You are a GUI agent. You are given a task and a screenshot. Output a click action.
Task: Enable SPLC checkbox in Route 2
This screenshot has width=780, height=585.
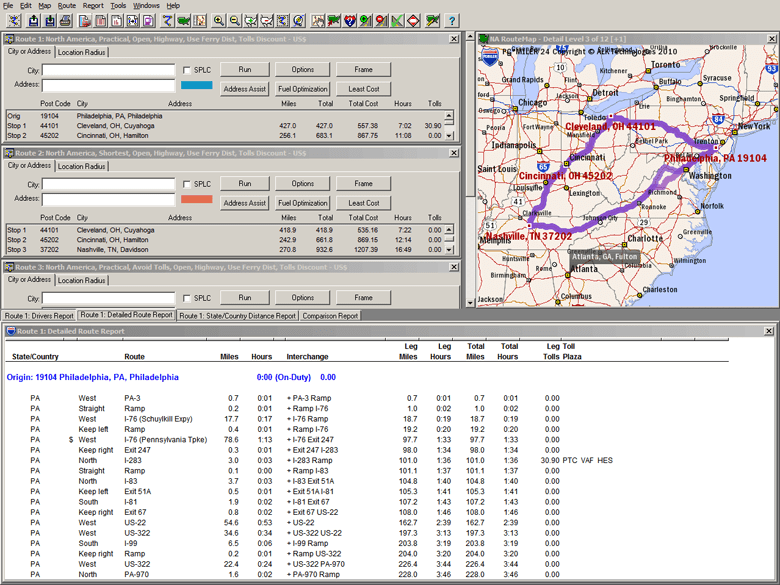coord(187,184)
